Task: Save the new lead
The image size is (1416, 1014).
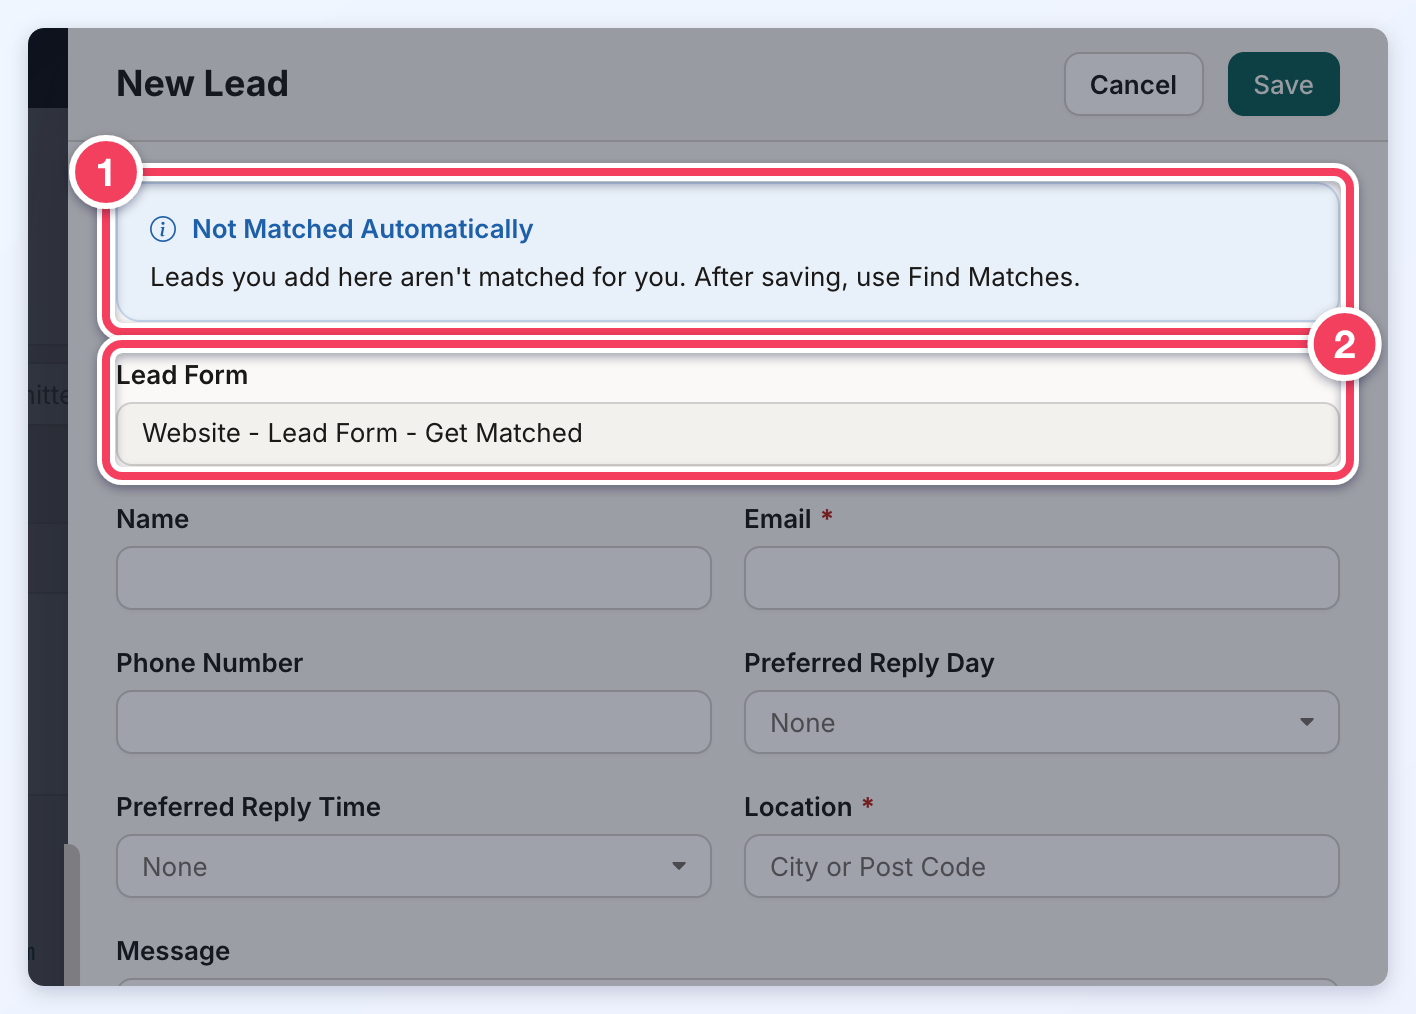Action: [x=1283, y=84]
